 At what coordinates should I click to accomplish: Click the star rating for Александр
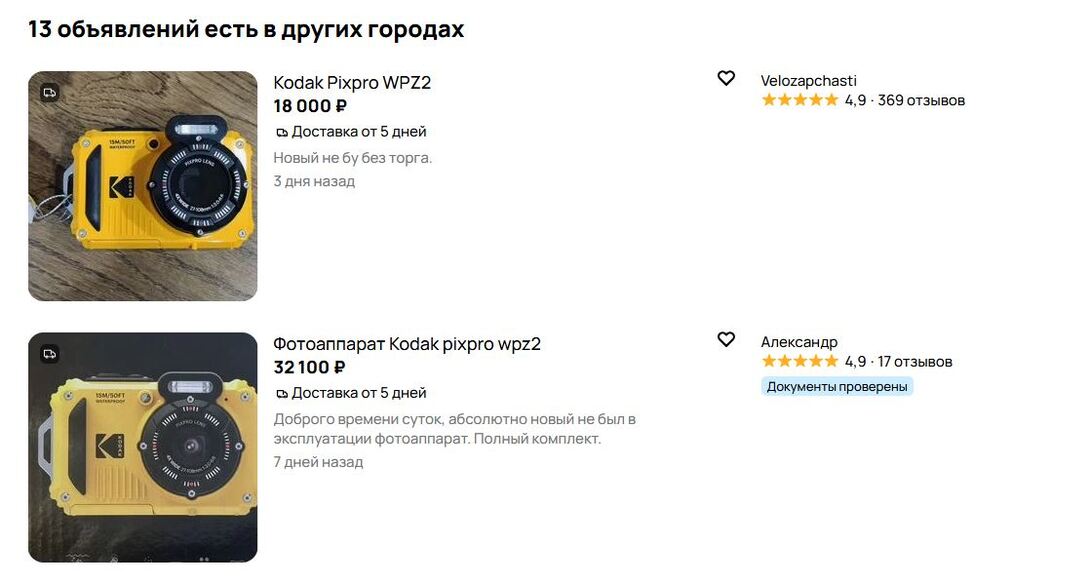pos(799,361)
